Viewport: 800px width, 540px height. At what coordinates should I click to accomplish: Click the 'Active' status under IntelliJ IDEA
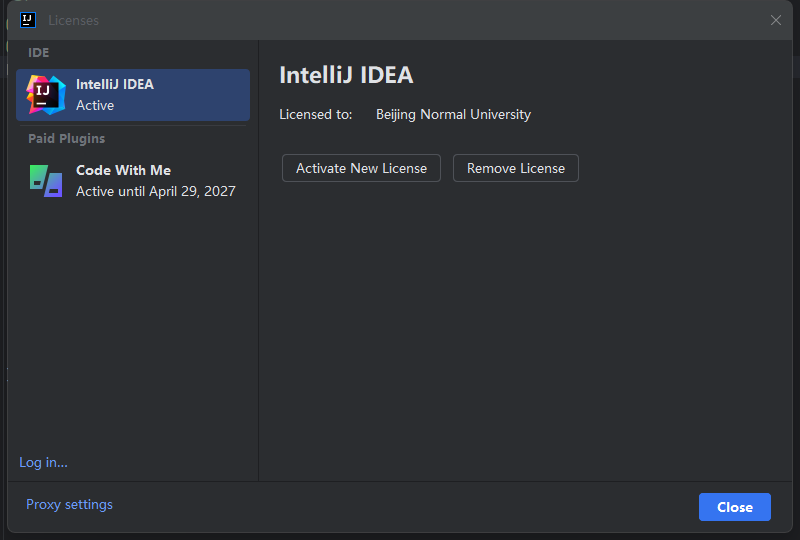(x=95, y=105)
